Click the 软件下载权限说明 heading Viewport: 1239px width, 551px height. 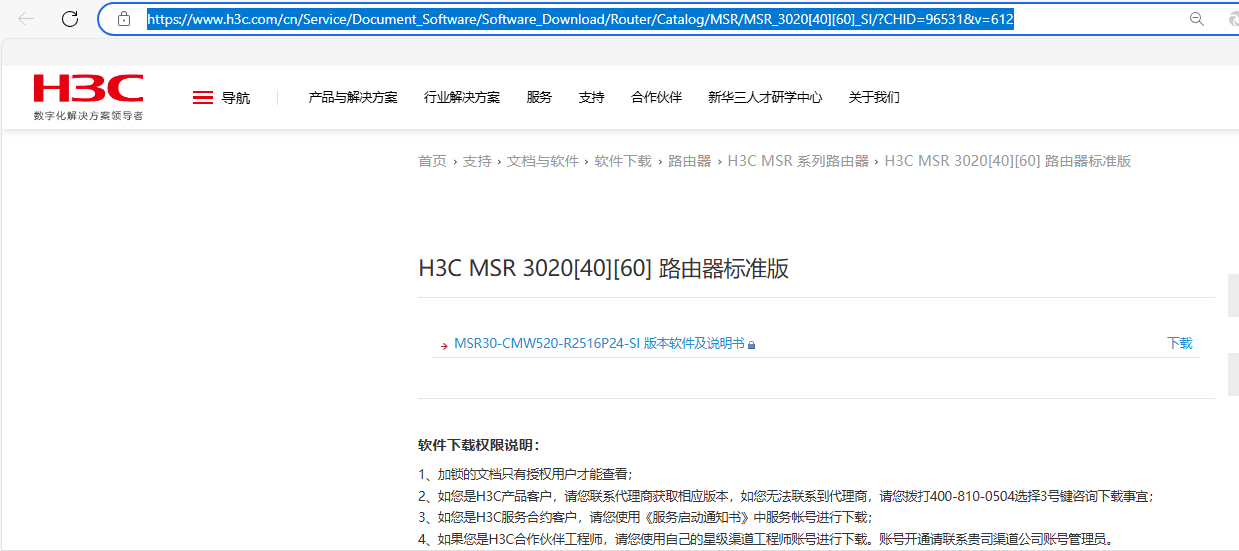[479, 445]
